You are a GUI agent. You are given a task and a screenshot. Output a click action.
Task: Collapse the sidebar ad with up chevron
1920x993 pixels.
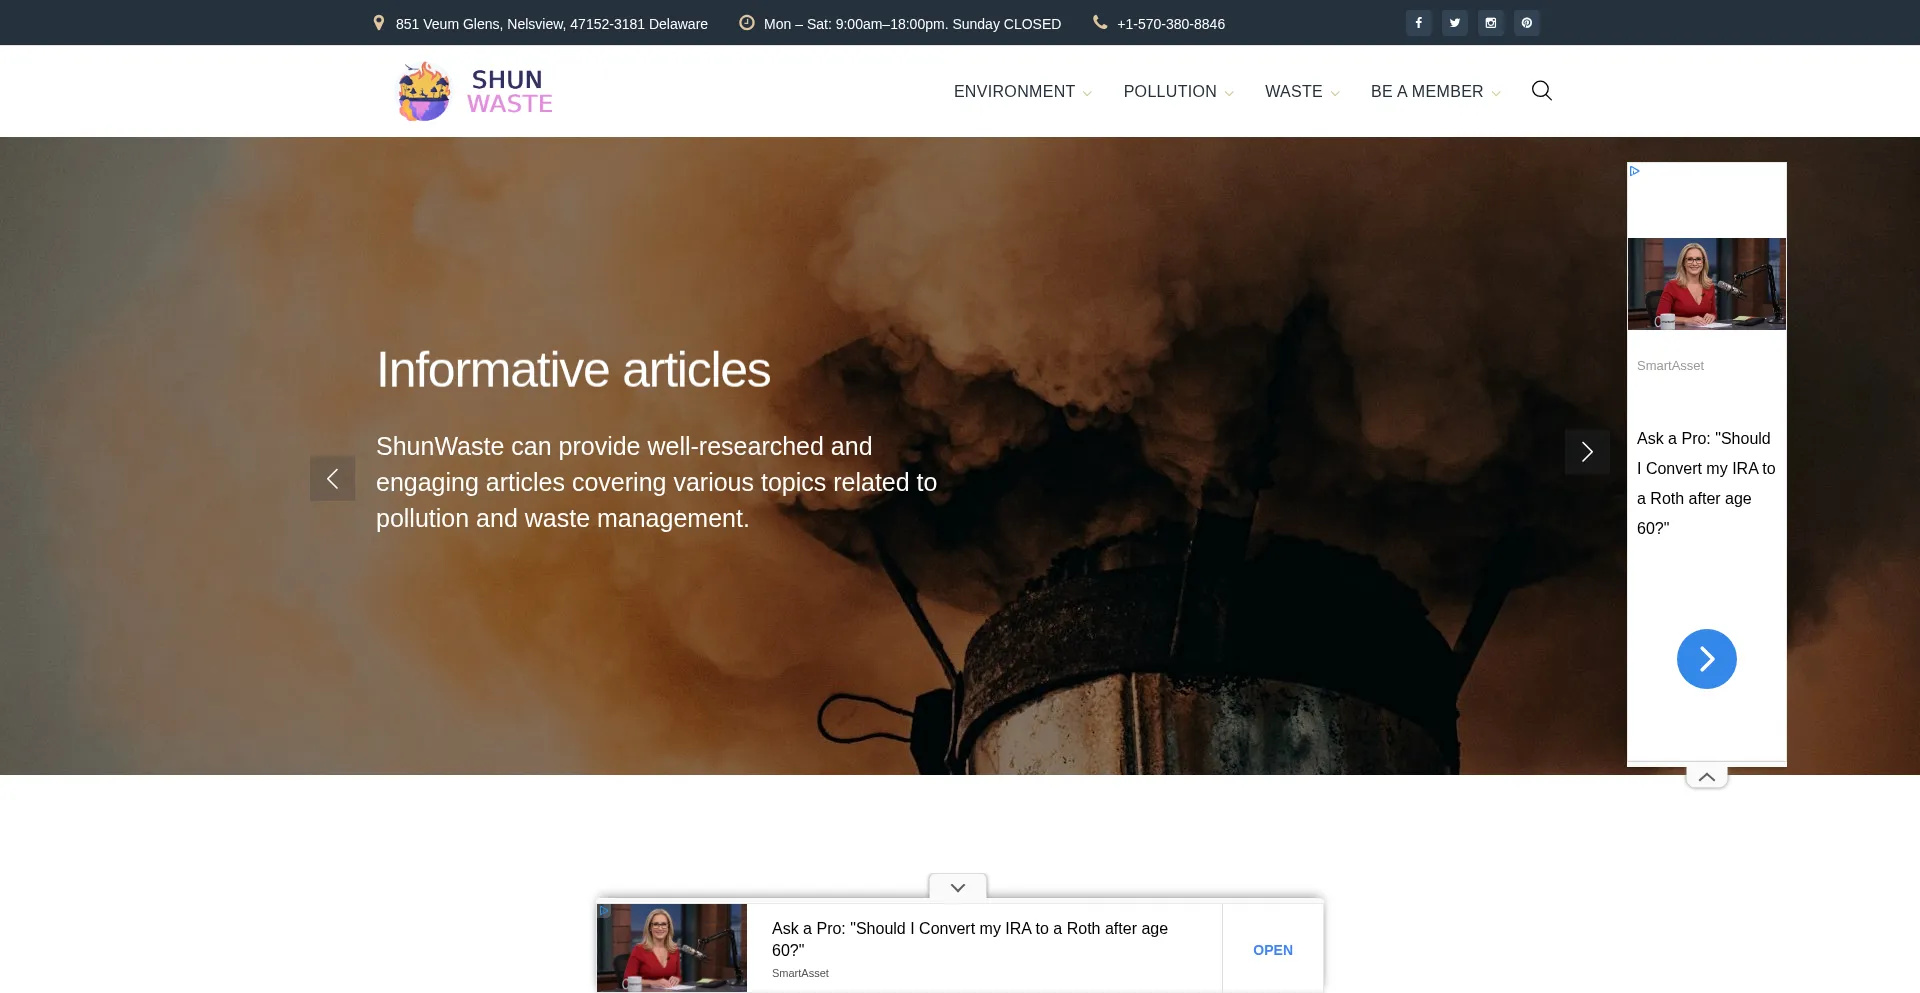point(1706,777)
